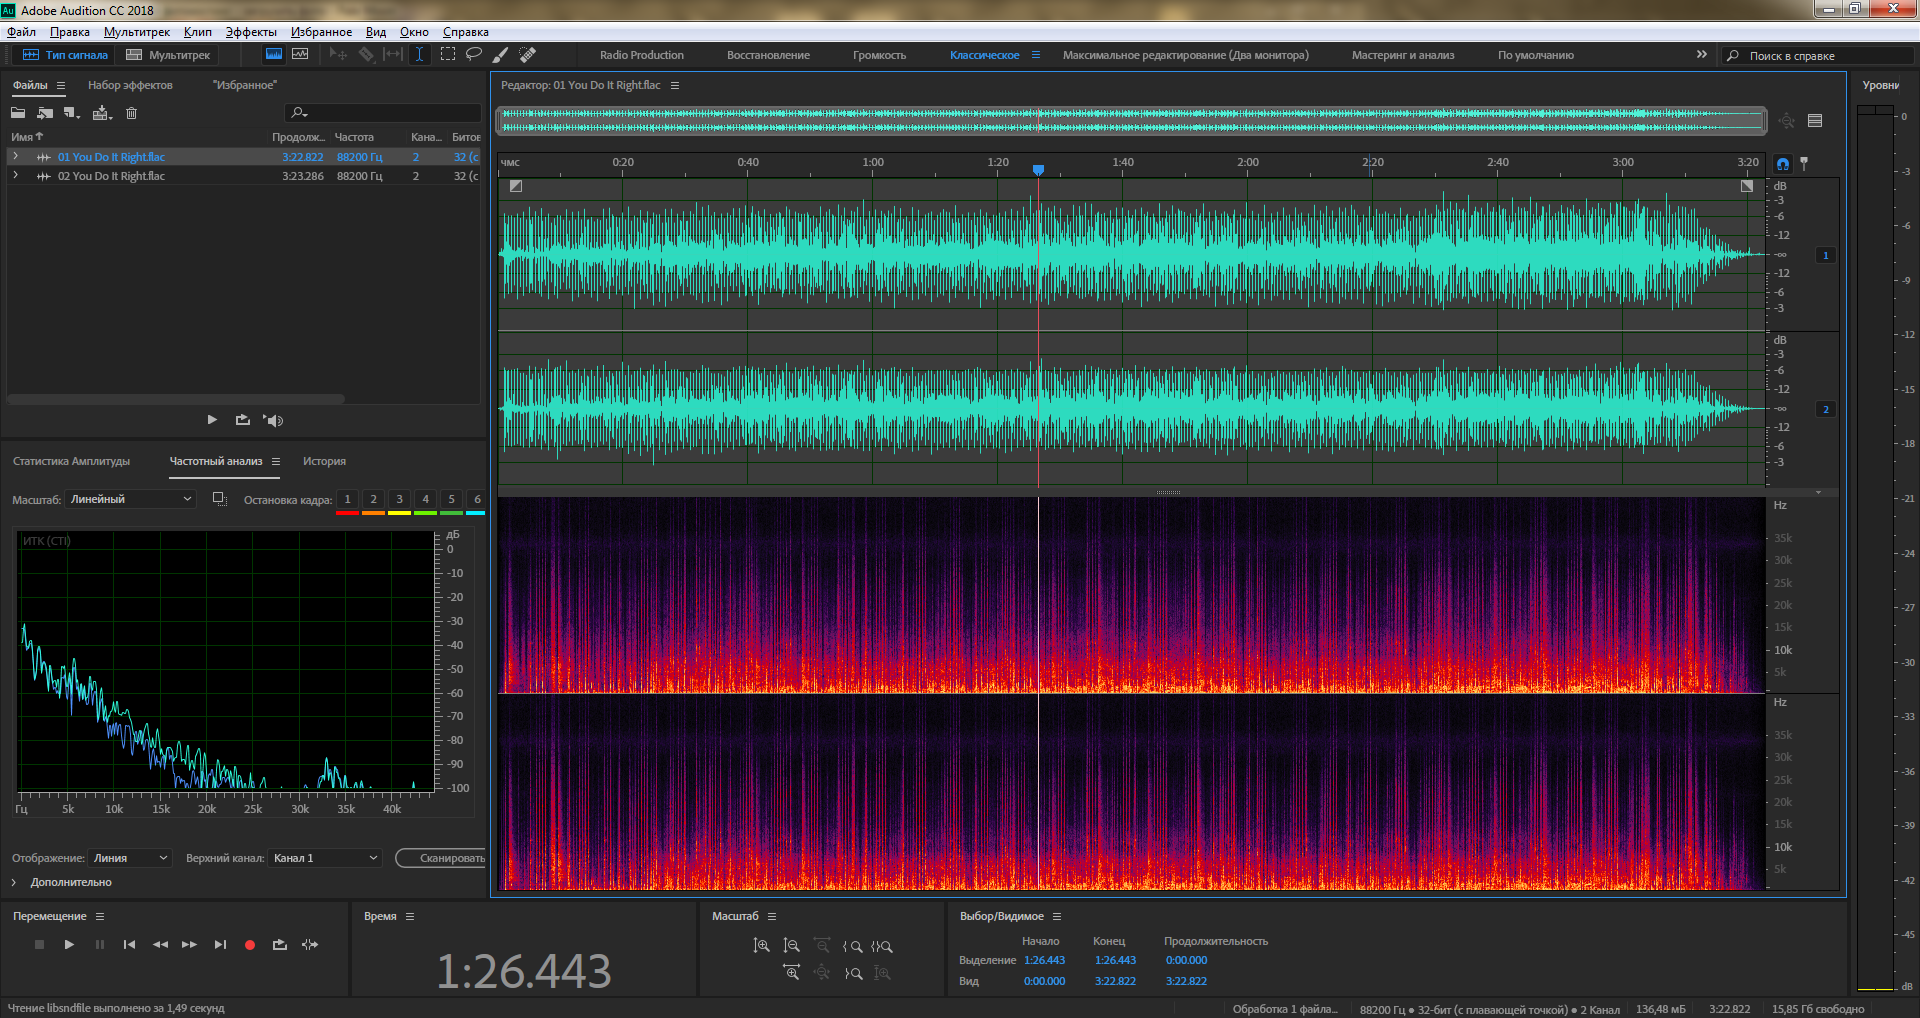1920x1018 pixels.
Task: Select the Marquee selection tool
Action: pyautogui.click(x=448, y=55)
